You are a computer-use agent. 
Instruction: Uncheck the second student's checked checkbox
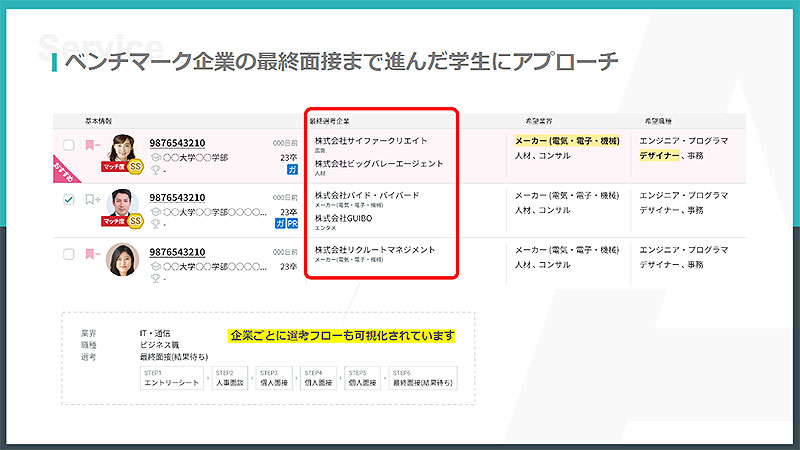pos(68,200)
